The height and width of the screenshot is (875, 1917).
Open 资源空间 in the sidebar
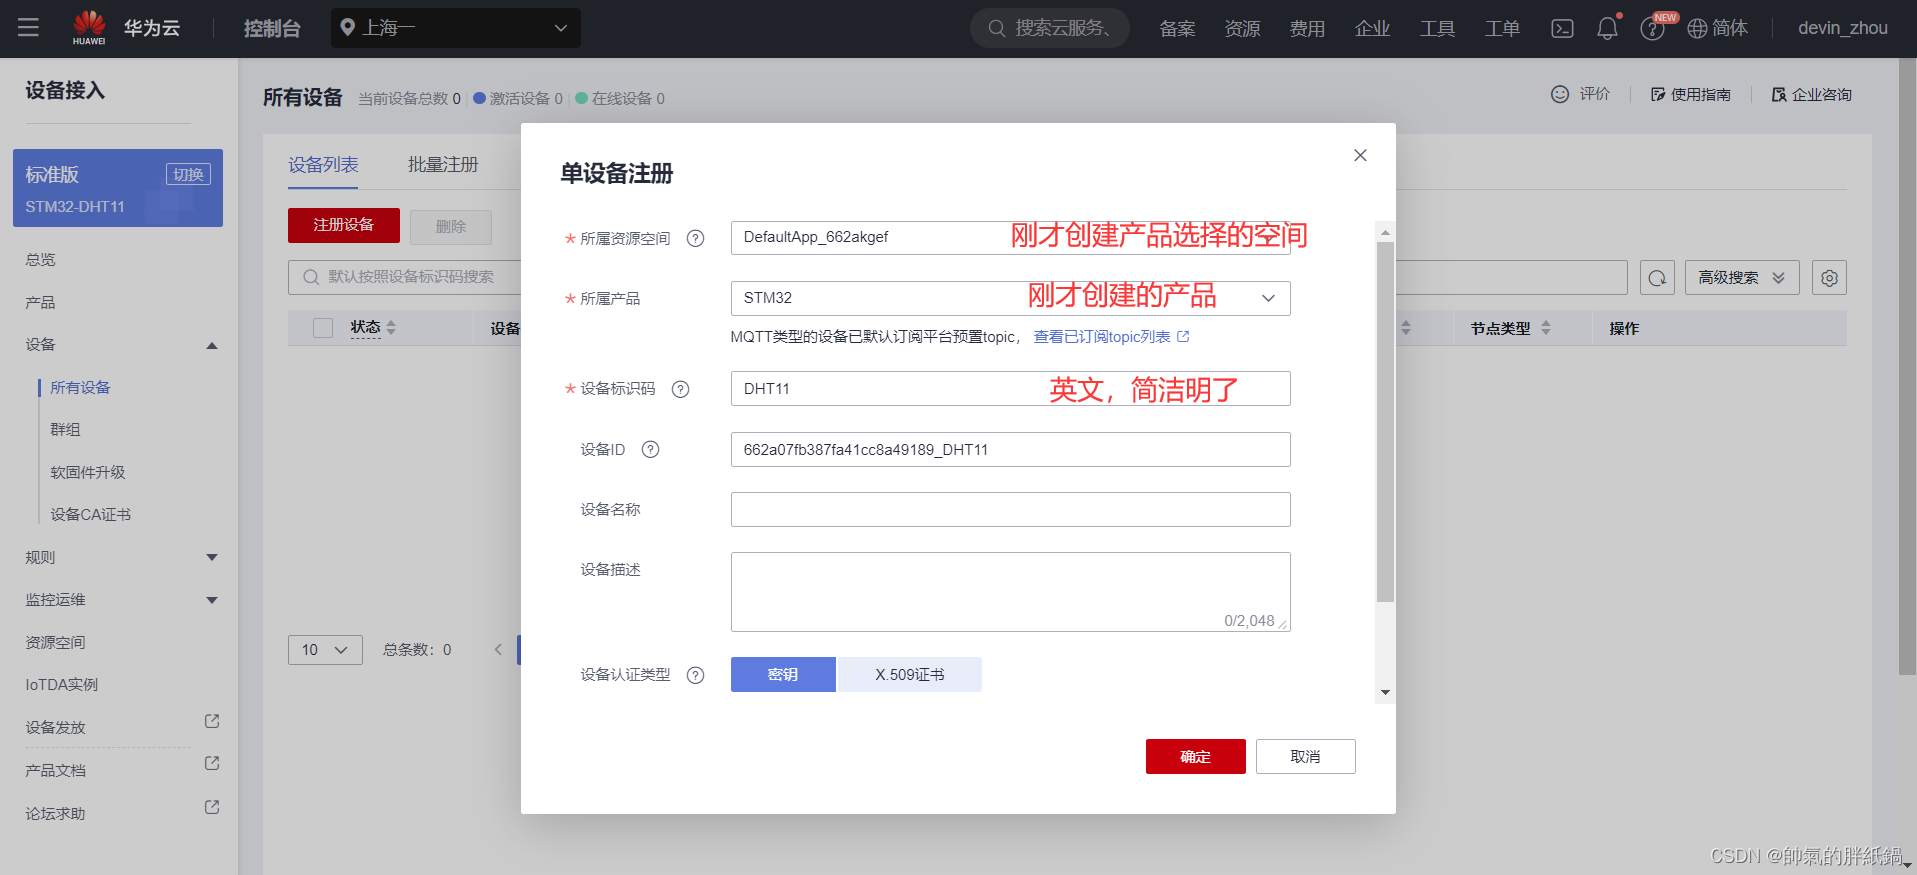pyautogui.click(x=56, y=643)
